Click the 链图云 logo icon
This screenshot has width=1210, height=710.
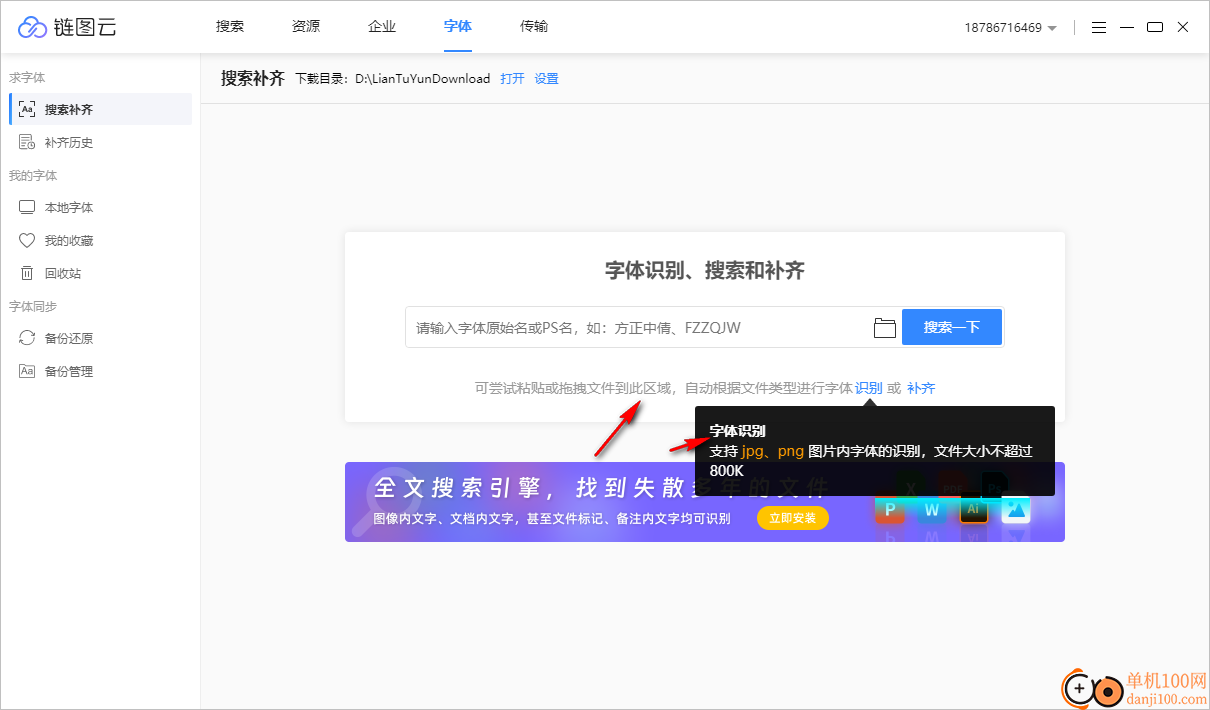[31, 27]
